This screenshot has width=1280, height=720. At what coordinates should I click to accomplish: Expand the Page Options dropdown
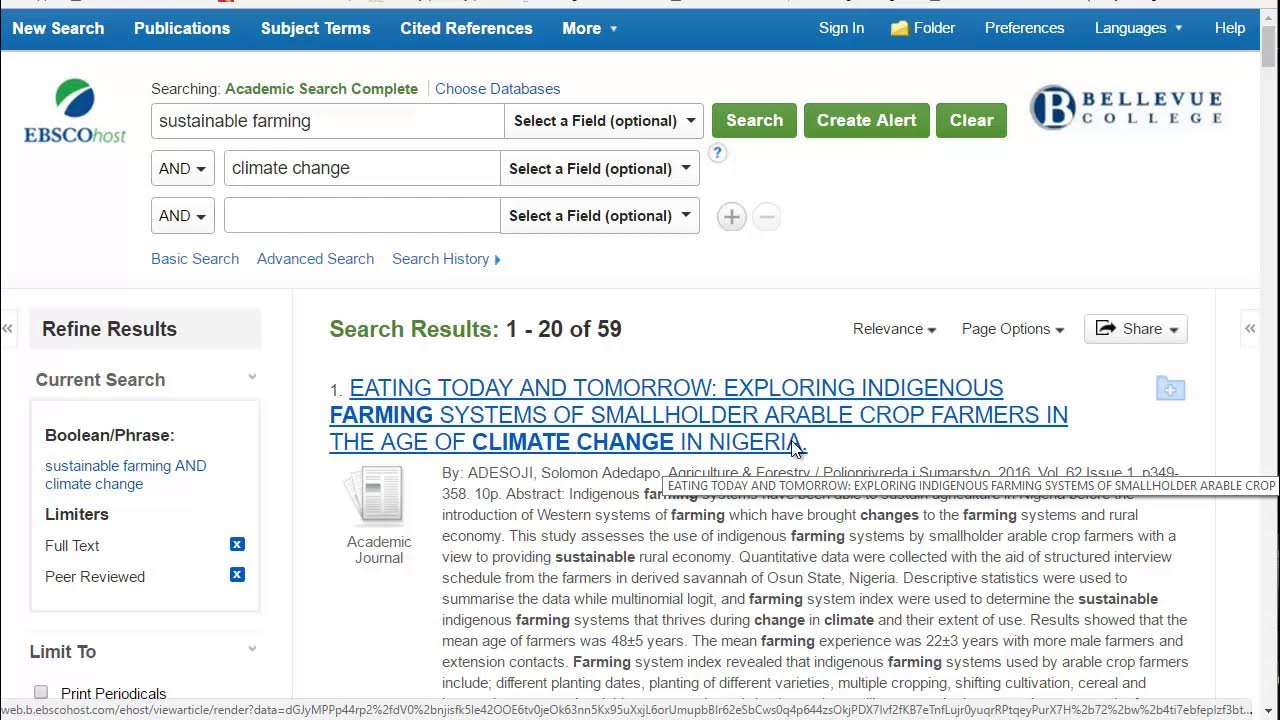[x=1012, y=329]
